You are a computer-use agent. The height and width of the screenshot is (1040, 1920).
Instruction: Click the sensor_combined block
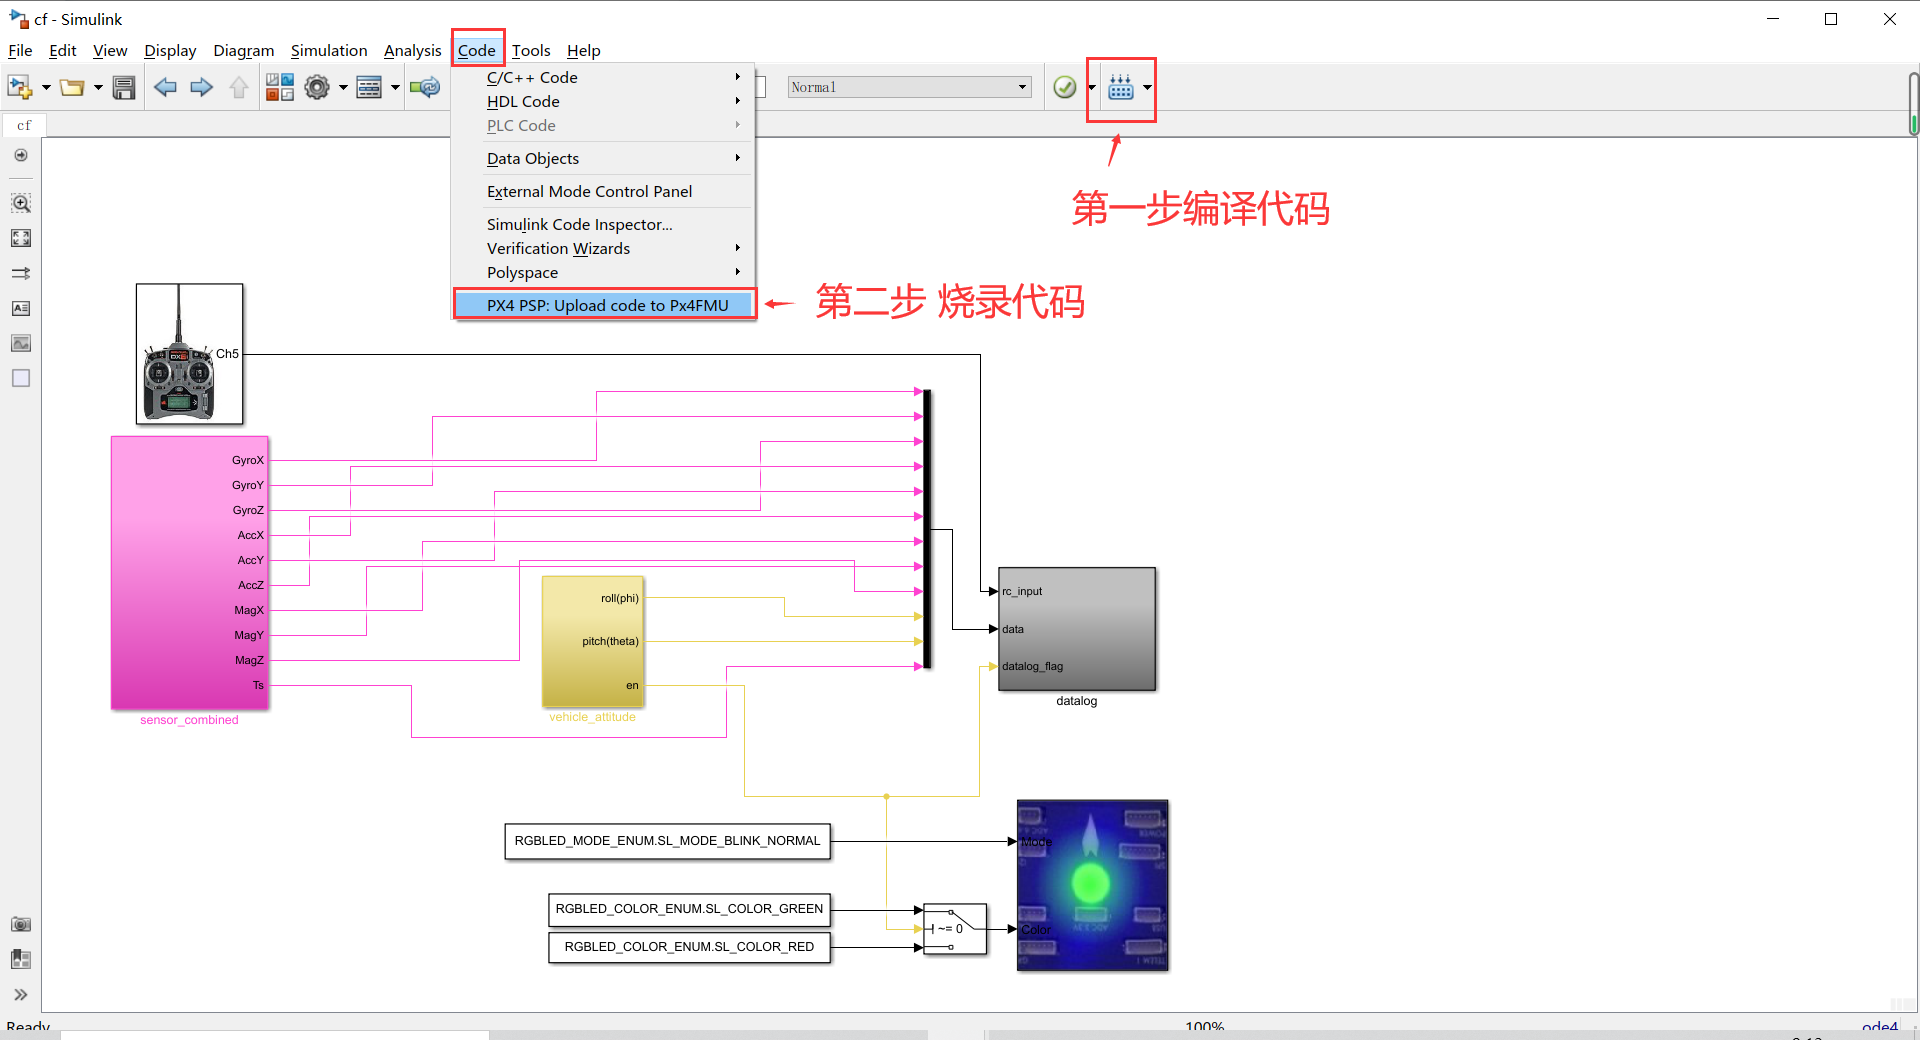(189, 572)
